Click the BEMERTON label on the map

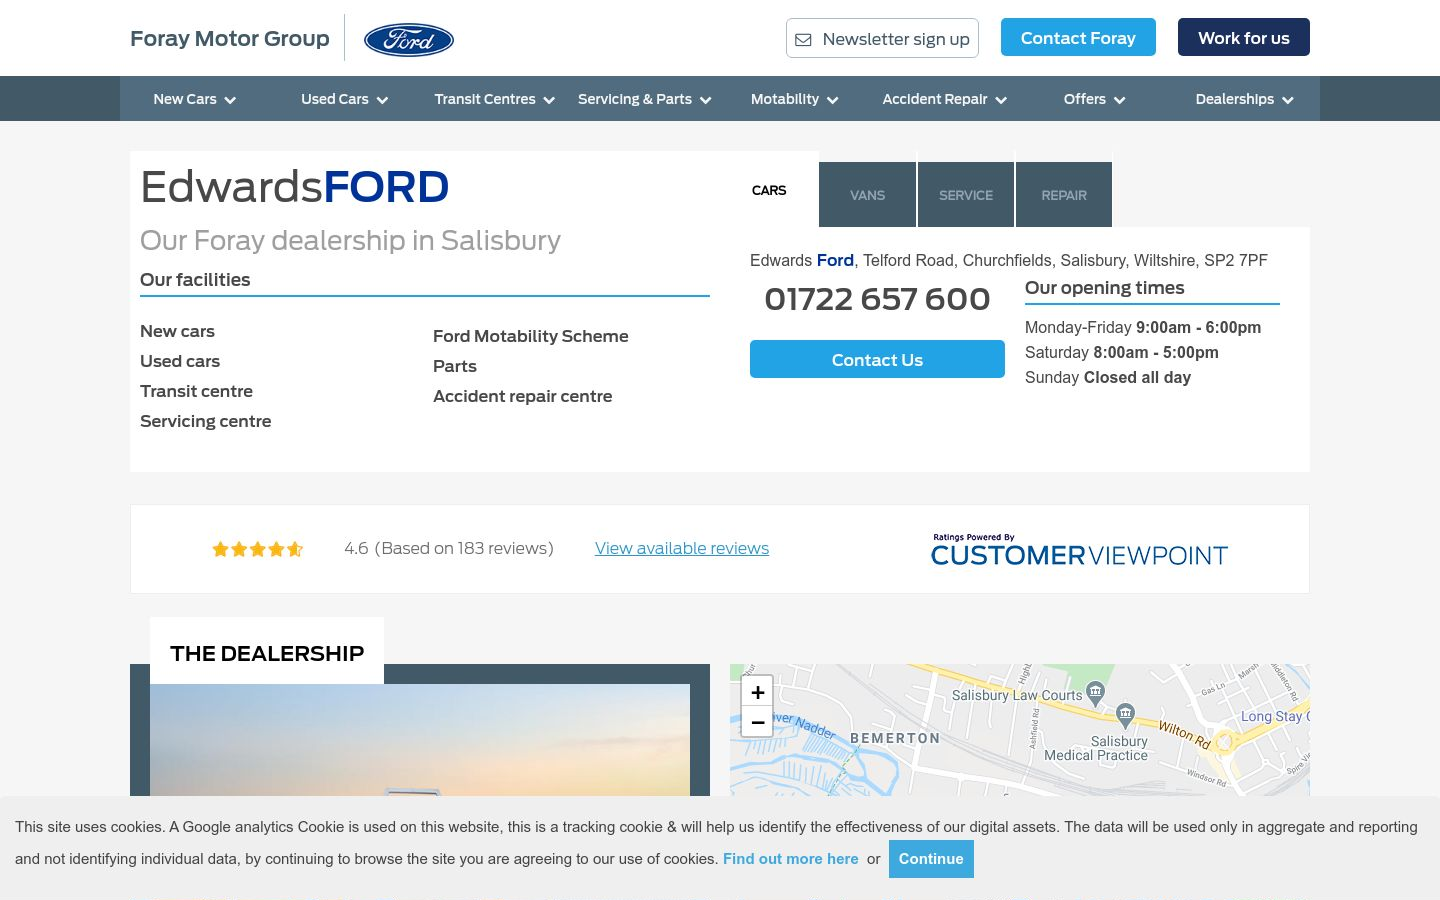[x=895, y=738]
